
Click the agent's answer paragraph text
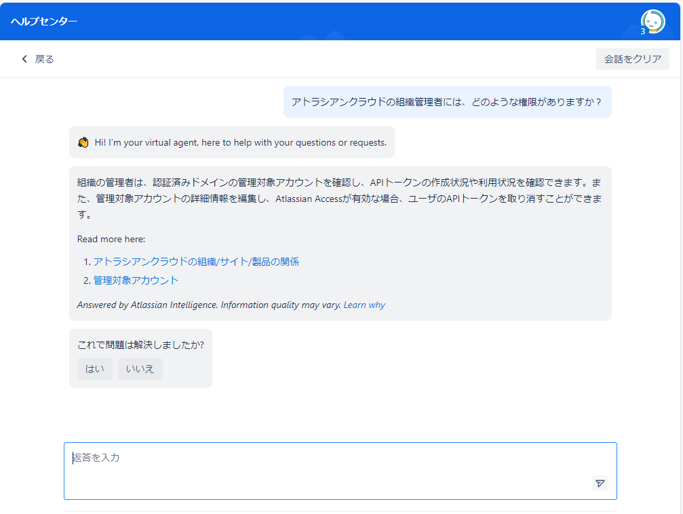(340, 198)
